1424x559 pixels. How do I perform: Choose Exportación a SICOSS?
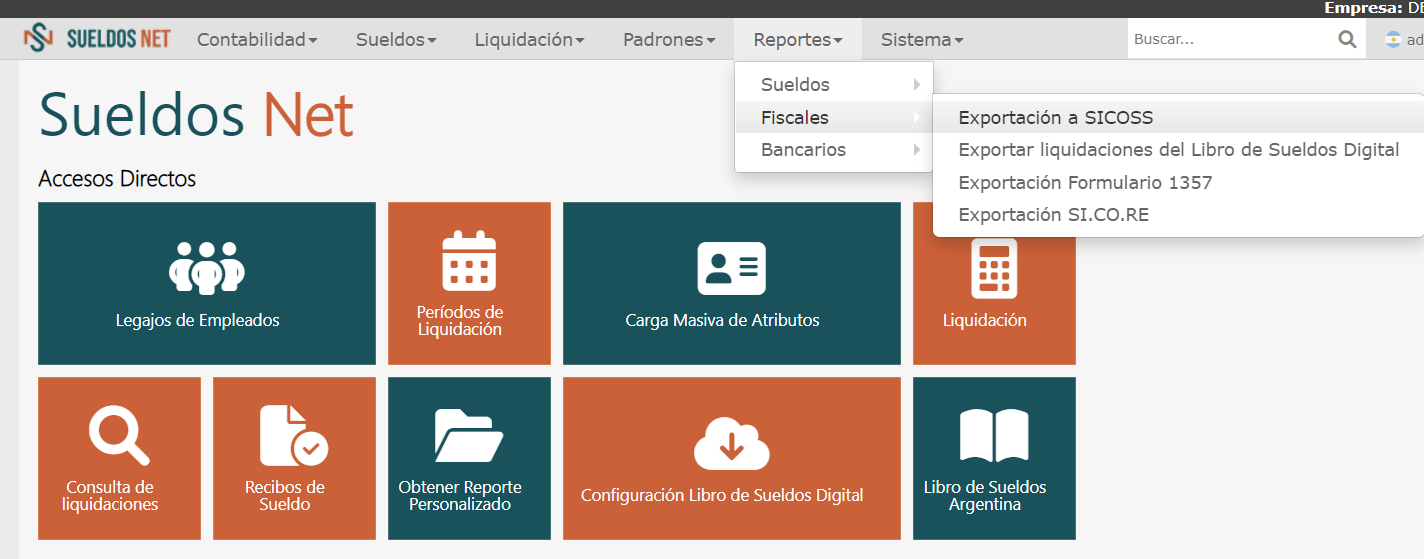pos(1178,117)
